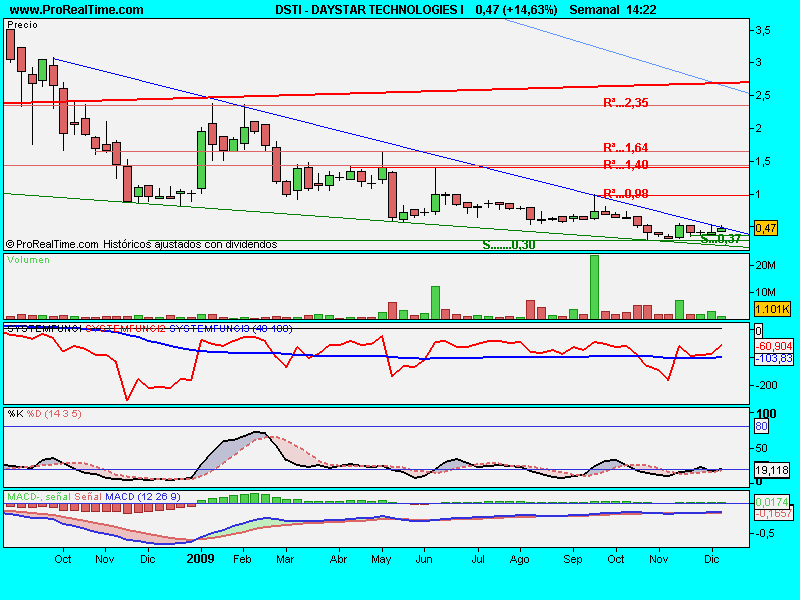The height and width of the screenshot is (600, 800).
Task: Select the Precio panel label
Action: [22, 25]
